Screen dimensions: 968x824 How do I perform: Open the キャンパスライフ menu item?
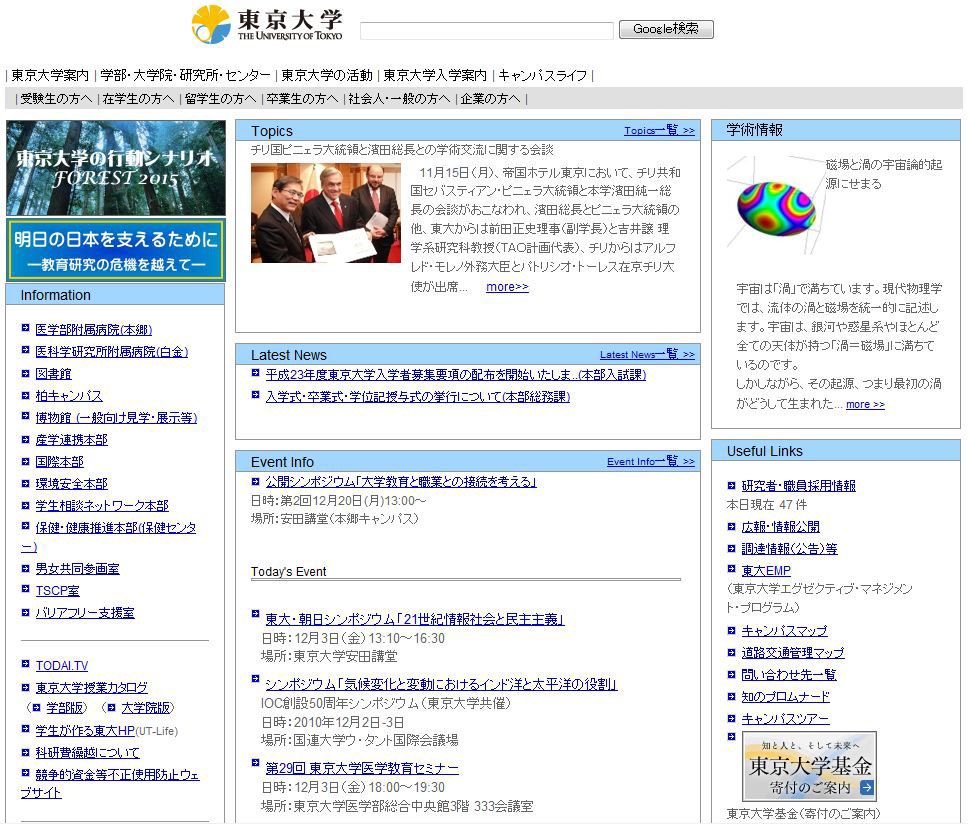pyautogui.click(x=543, y=75)
